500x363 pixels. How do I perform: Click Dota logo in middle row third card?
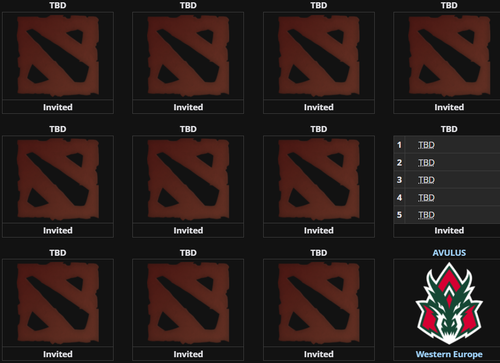coord(319,179)
